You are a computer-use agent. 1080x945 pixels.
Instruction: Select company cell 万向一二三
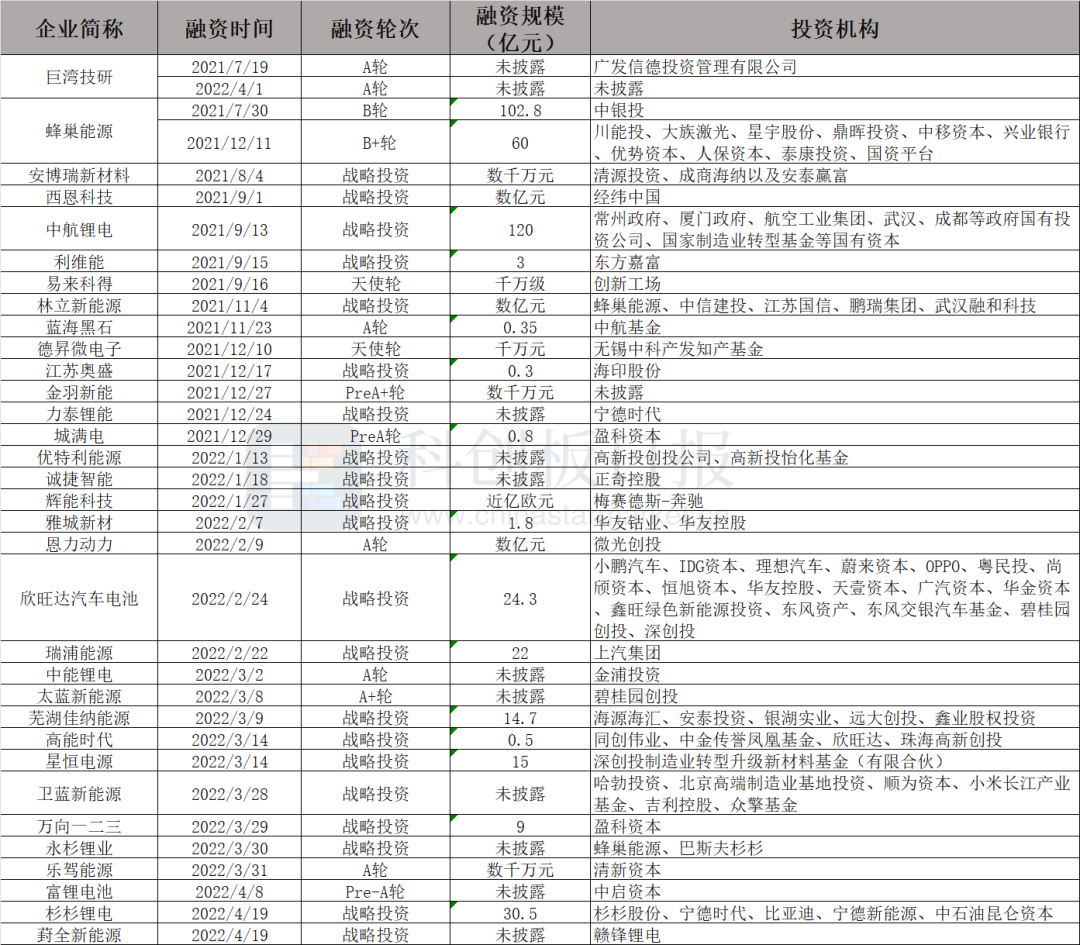point(79,826)
